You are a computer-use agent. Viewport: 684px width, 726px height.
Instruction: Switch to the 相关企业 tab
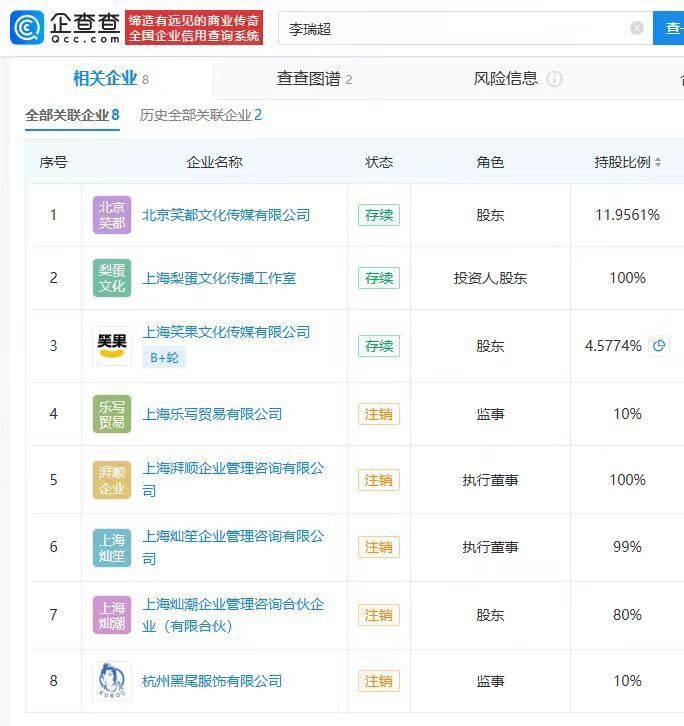pyautogui.click(x=111, y=79)
